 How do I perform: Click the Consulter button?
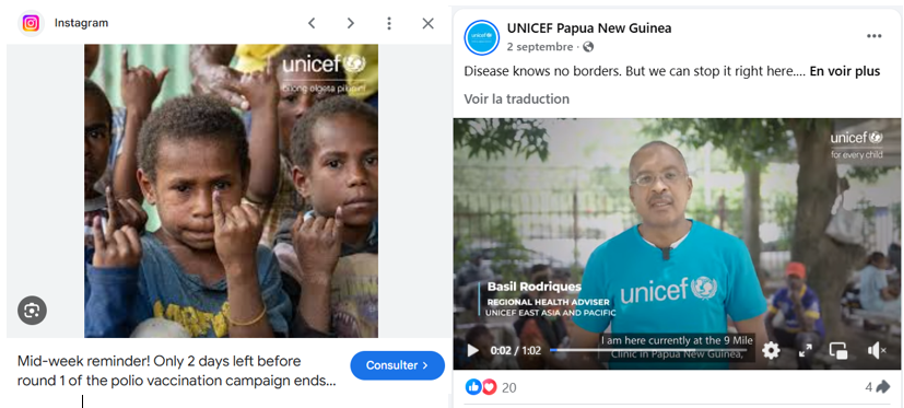397,365
